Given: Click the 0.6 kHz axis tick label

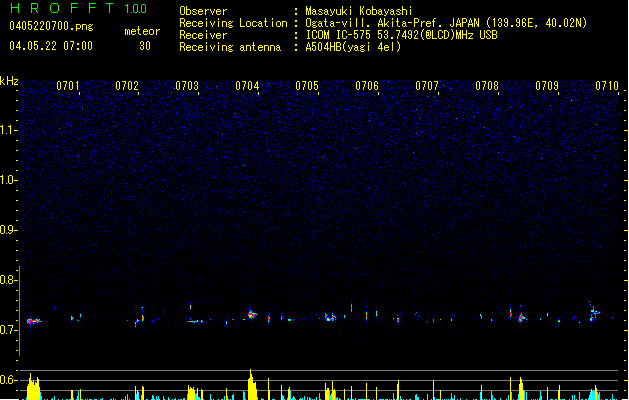Looking at the screenshot, I should (x=8, y=380).
